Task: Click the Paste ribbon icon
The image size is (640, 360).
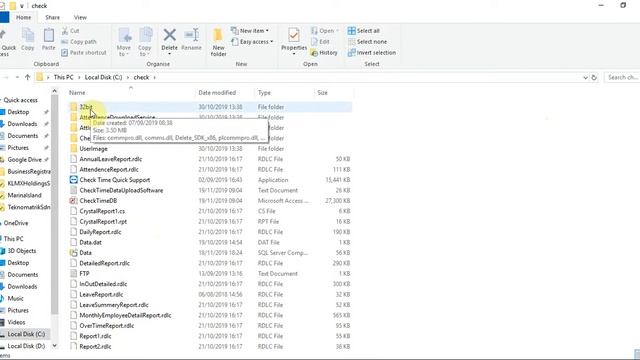Action: [x=49, y=39]
